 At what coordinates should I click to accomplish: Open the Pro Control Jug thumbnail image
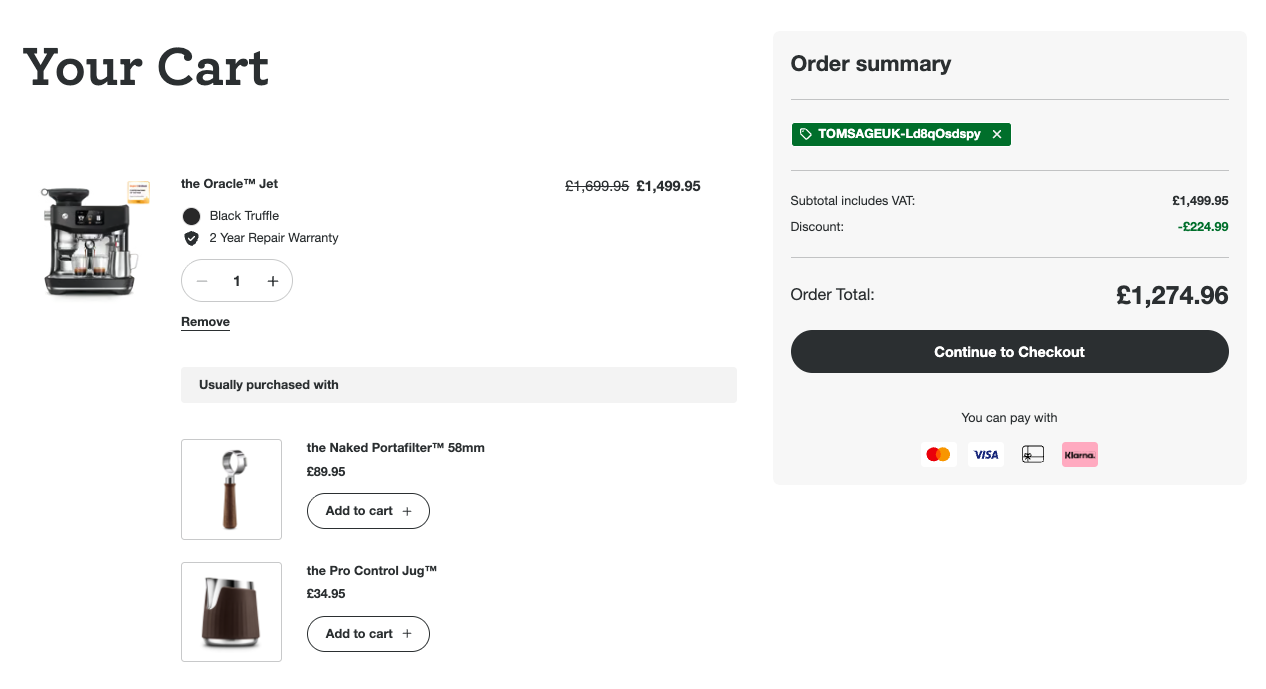coord(231,612)
